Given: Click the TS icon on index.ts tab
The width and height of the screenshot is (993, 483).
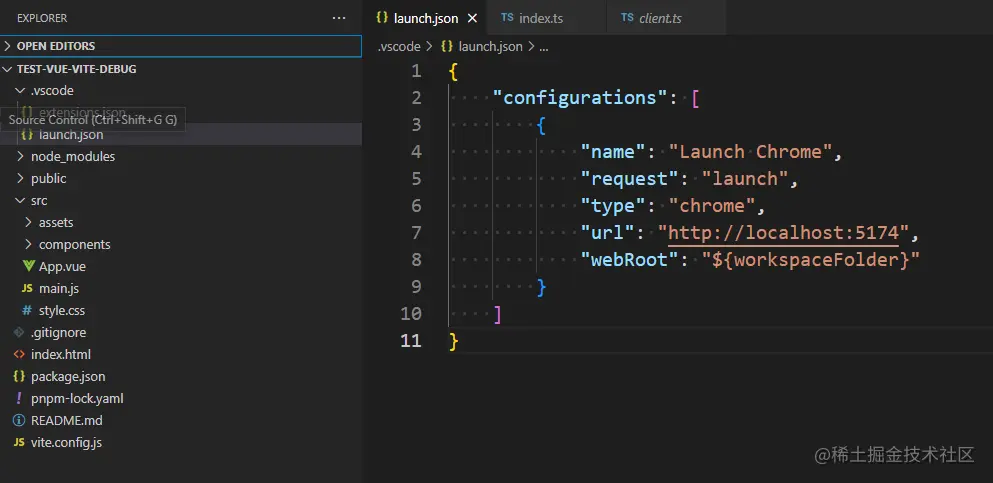Looking at the screenshot, I should (x=507, y=18).
